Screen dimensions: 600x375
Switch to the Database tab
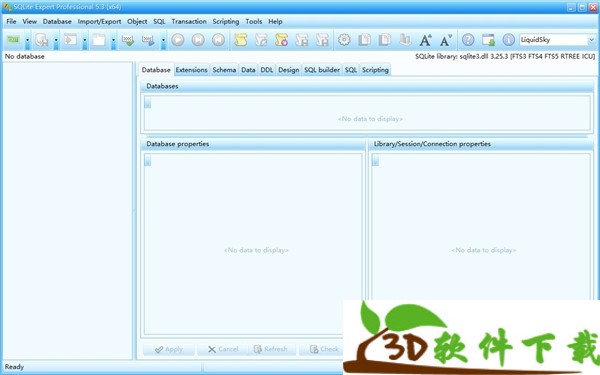156,70
